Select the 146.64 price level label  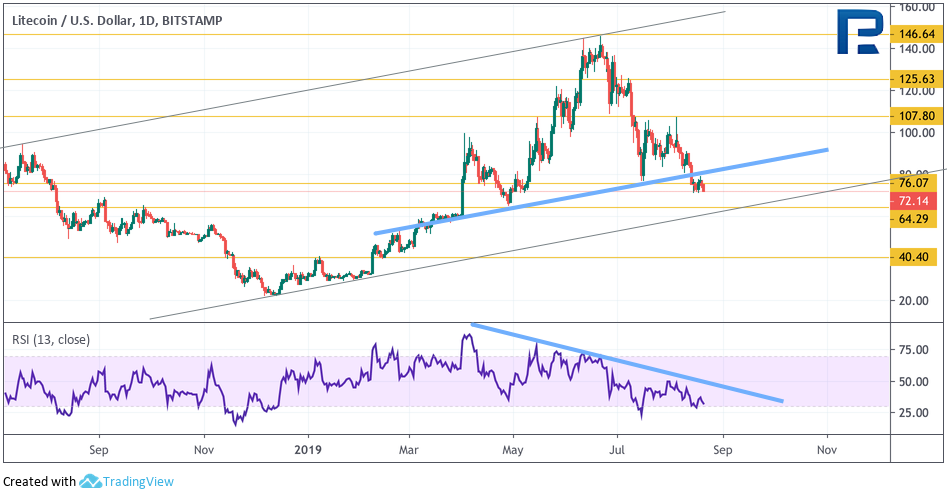pyautogui.click(x=916, y=35)
